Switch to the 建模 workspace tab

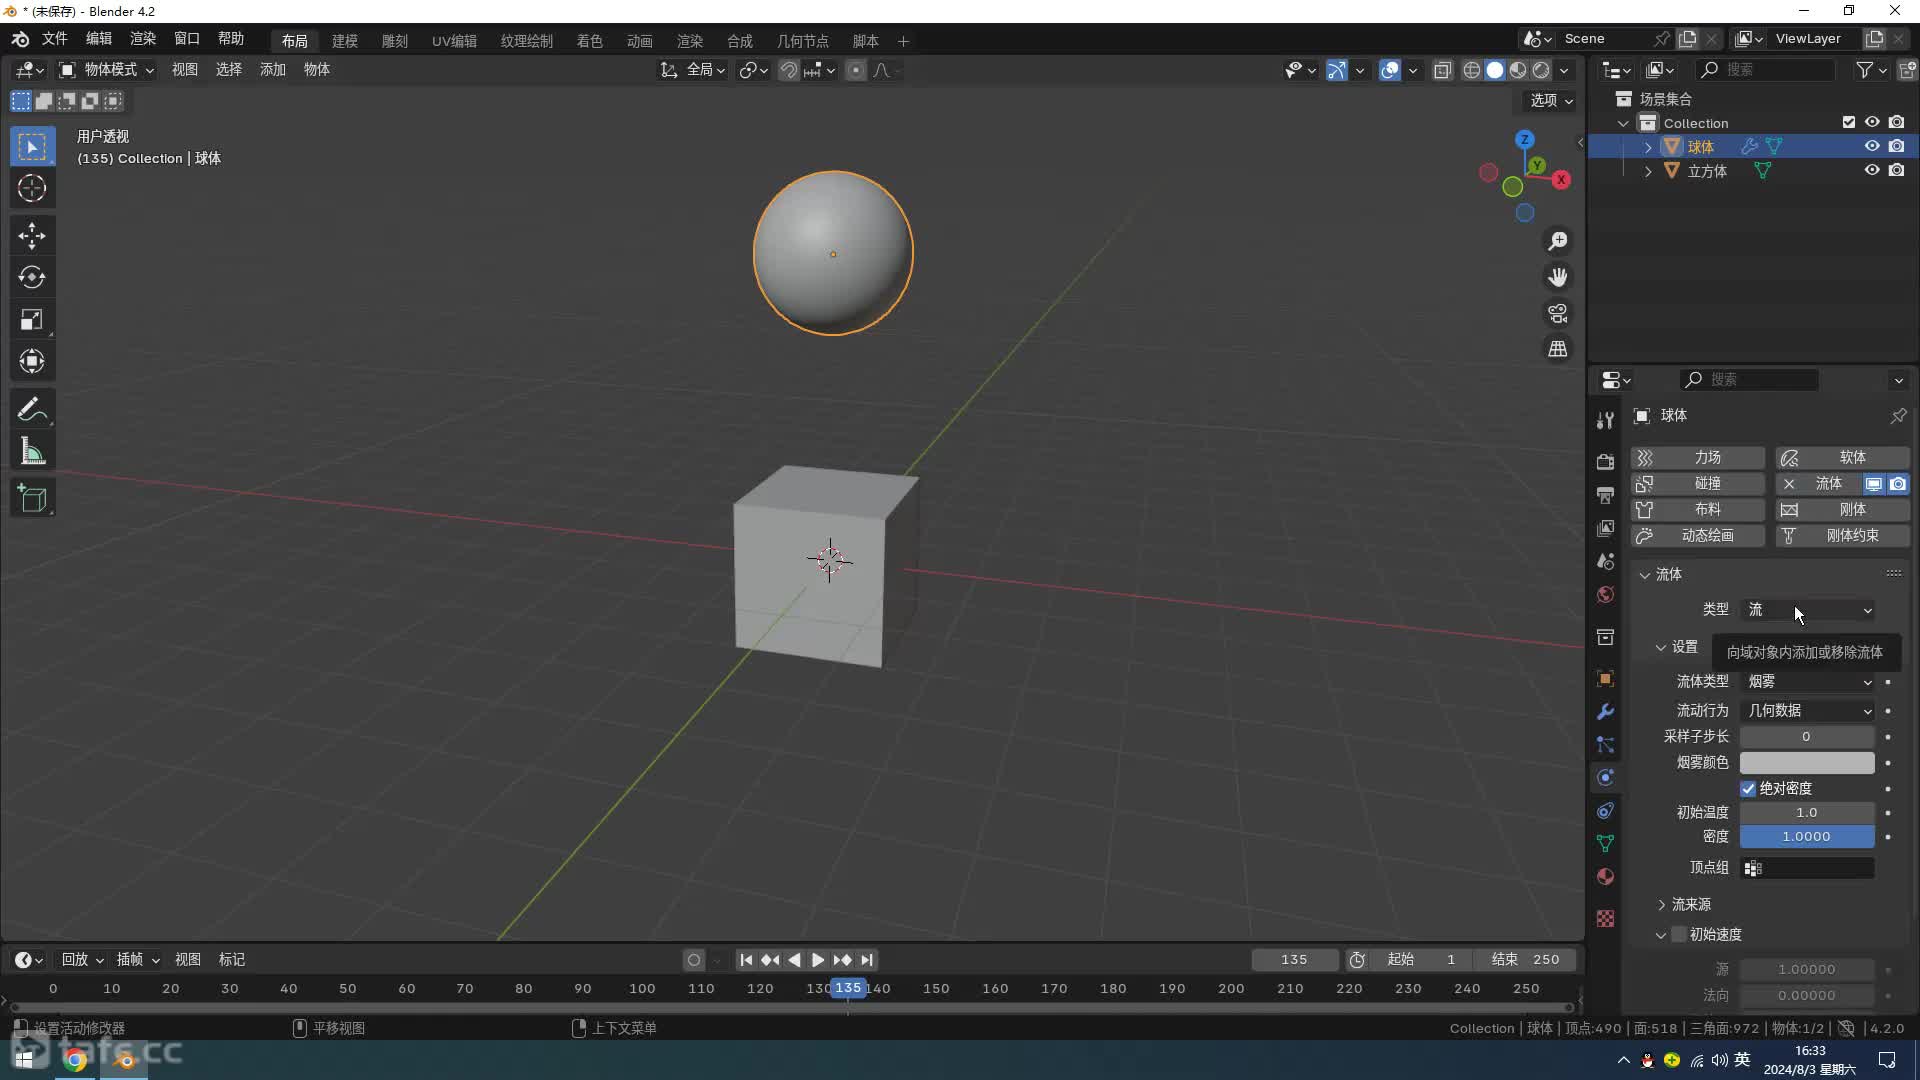pyautogui.click(x=345, y=41)
